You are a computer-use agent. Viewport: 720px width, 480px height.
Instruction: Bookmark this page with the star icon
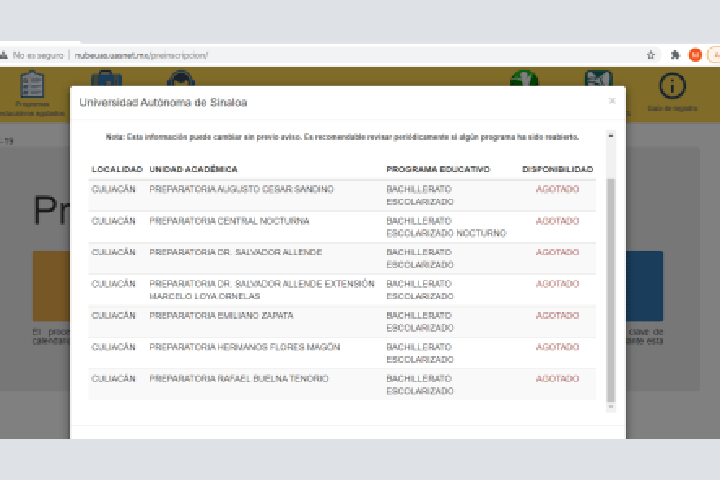[x=651, y=55]
